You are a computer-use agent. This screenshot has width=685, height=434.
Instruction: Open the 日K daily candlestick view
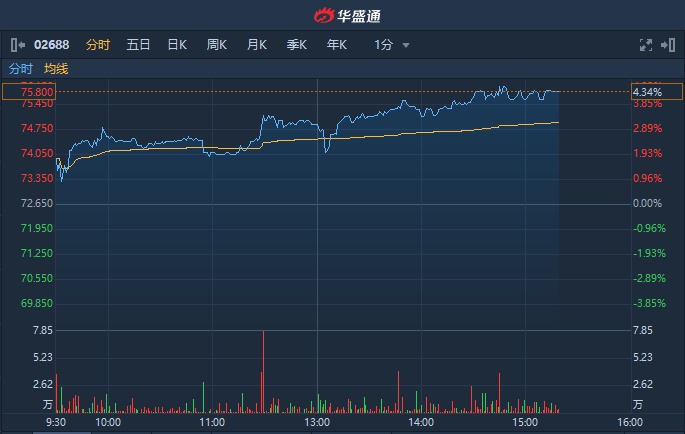[x=177, y=45]
